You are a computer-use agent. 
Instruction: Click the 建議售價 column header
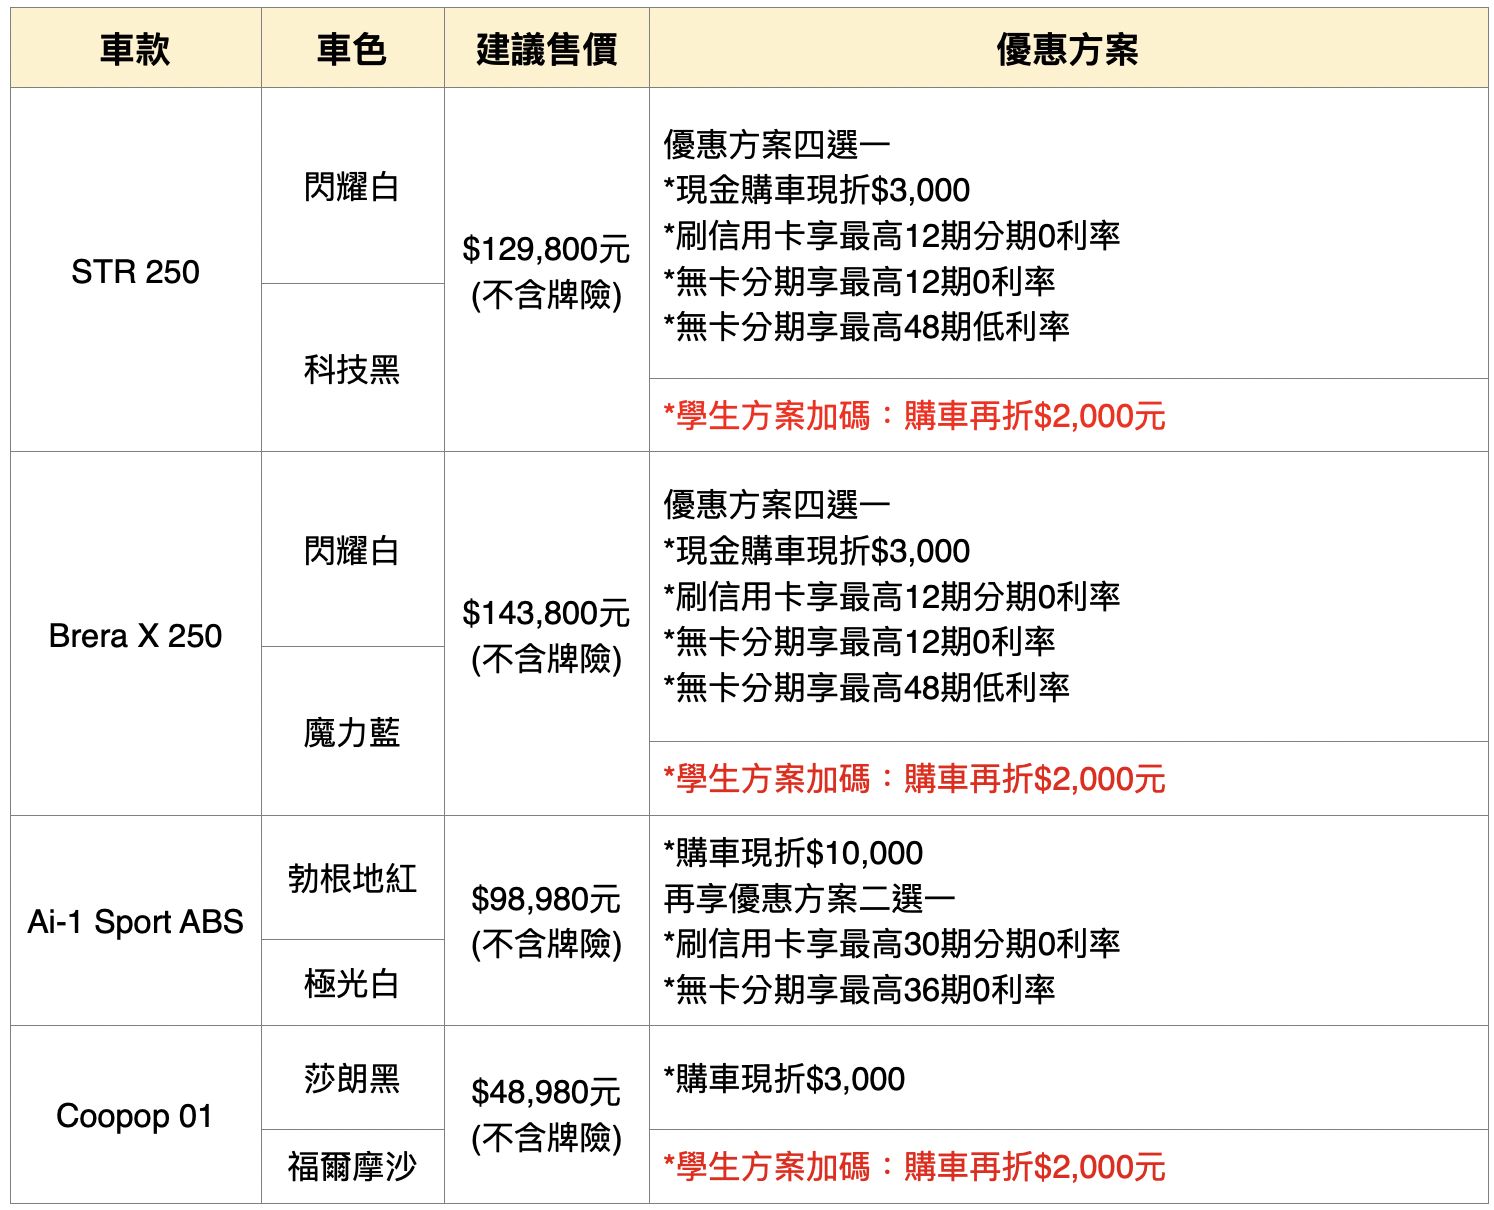[x=546, y=49]
